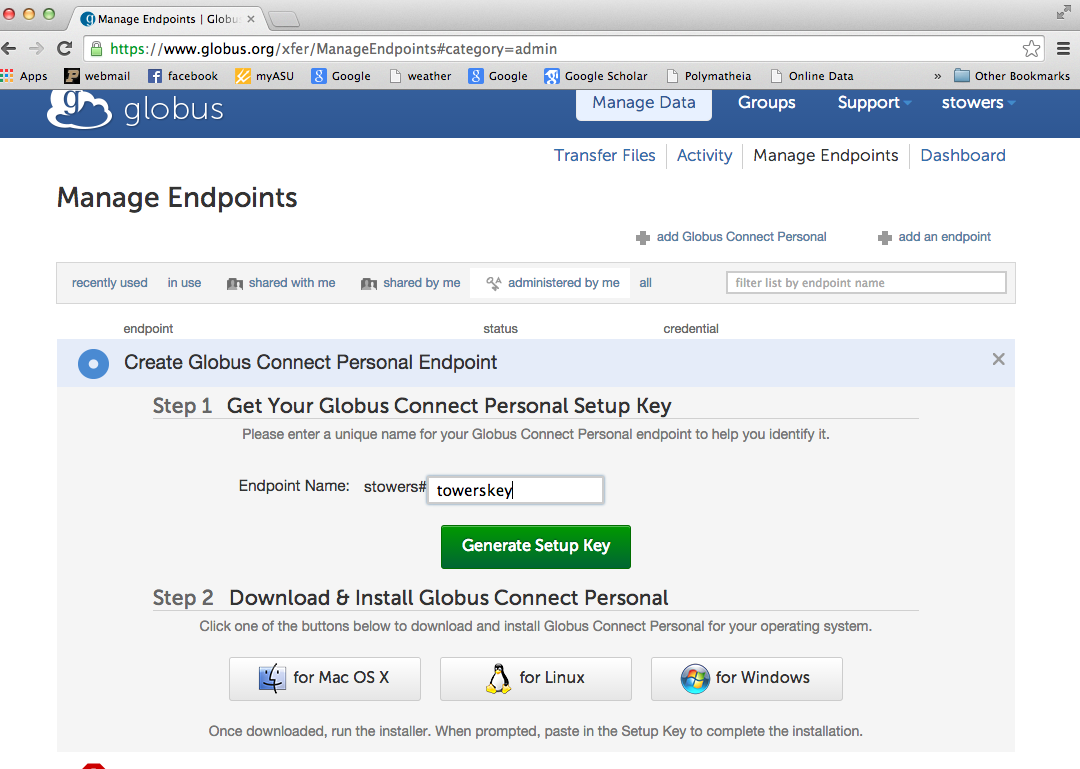Click credential column header
The image size is (1080, 769).
[x=691, y=329]
